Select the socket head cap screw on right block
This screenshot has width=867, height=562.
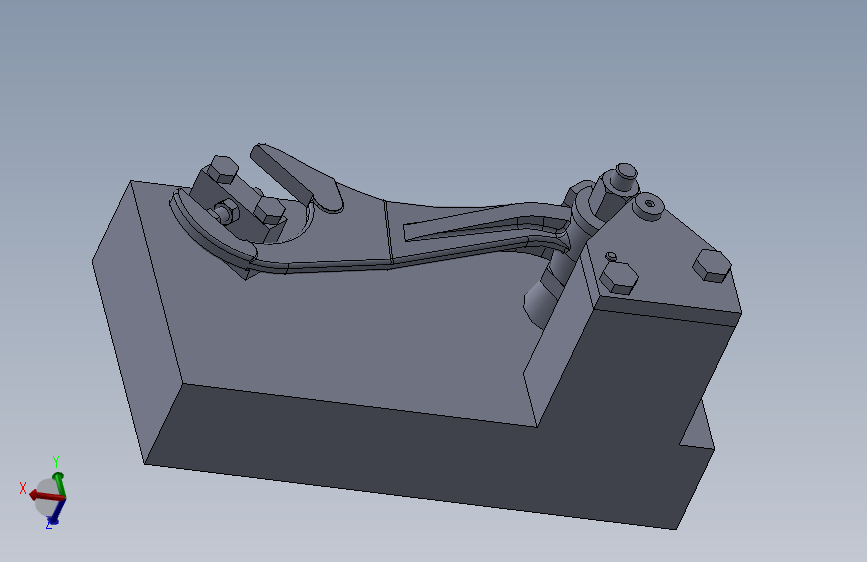[x=649, y=205]
